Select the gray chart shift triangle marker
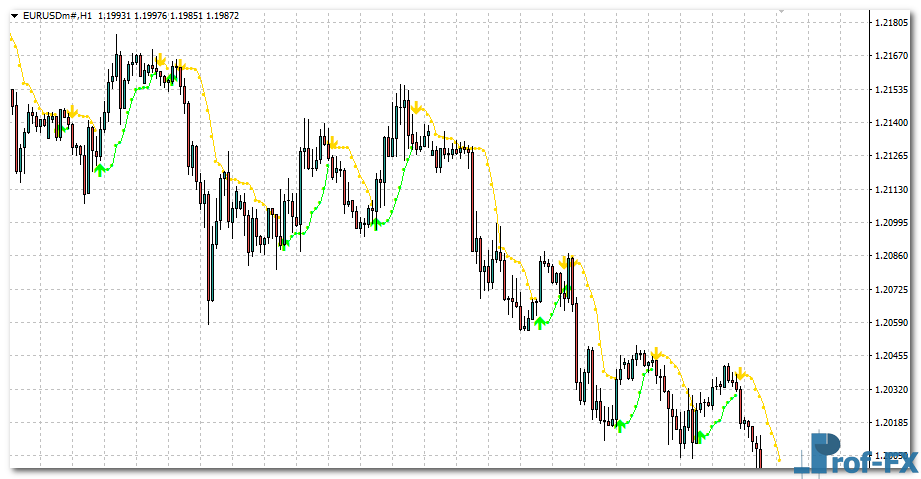 pos(781,11)
